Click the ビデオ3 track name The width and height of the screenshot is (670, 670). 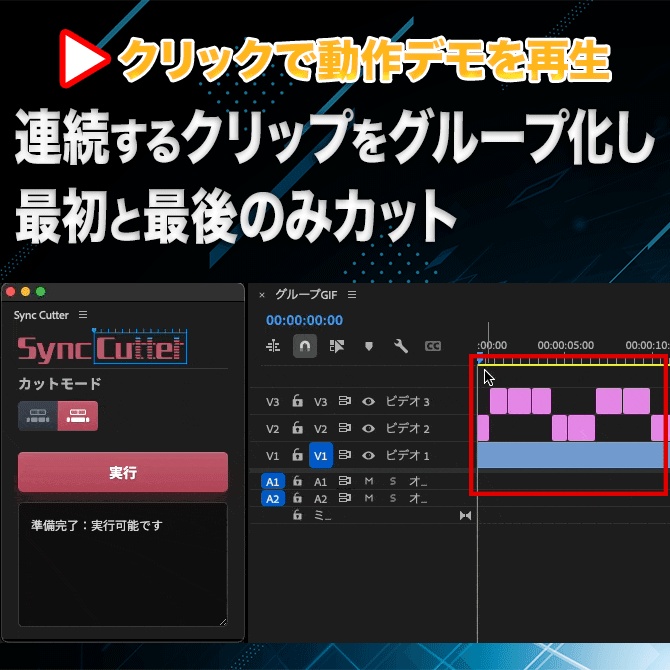pyautogui.click(x=407, y=402)
